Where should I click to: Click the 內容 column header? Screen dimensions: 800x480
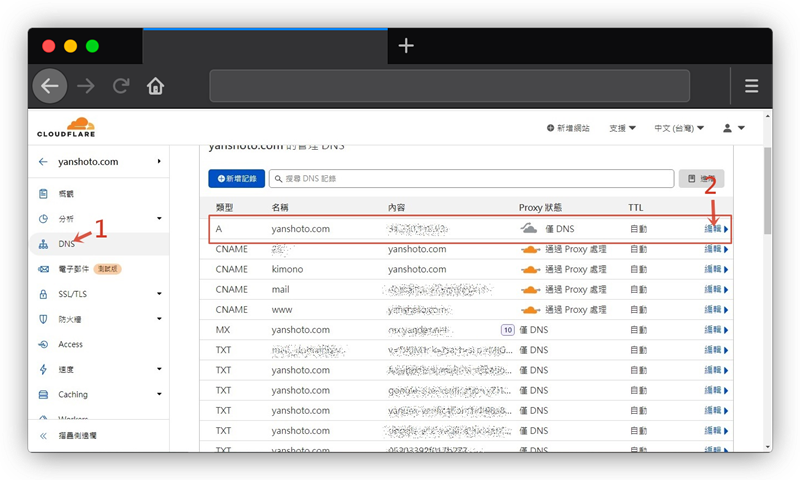tap(396, 208)
